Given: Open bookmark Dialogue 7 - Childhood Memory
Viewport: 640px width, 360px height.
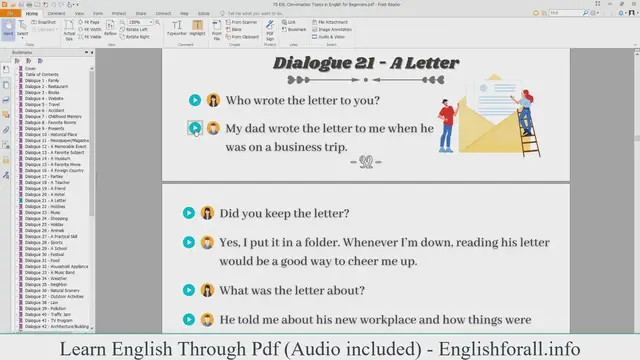Looking at the screenshot, I should 53,116.
